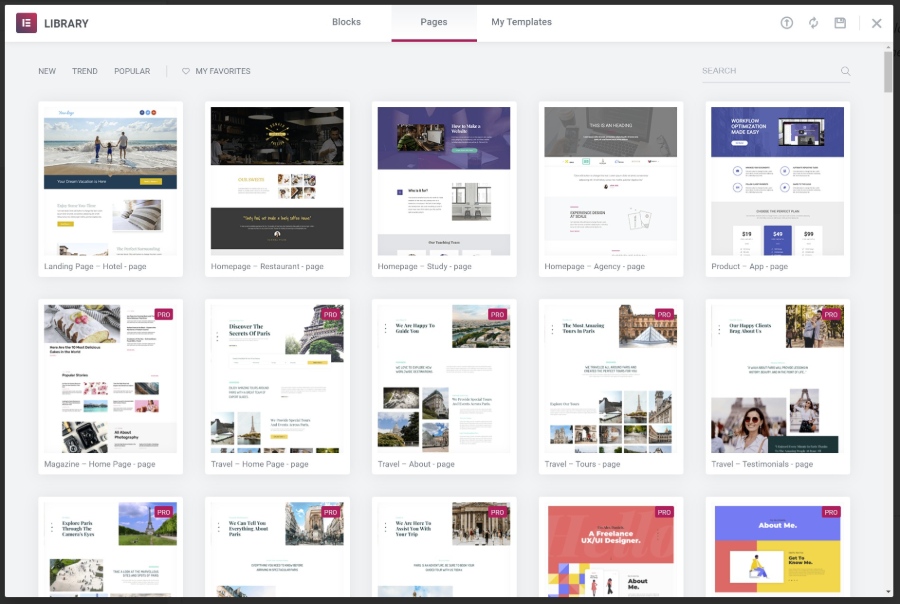
Task: Click 'Travel – Tours - page' title
Action: [x=583, y=464]
